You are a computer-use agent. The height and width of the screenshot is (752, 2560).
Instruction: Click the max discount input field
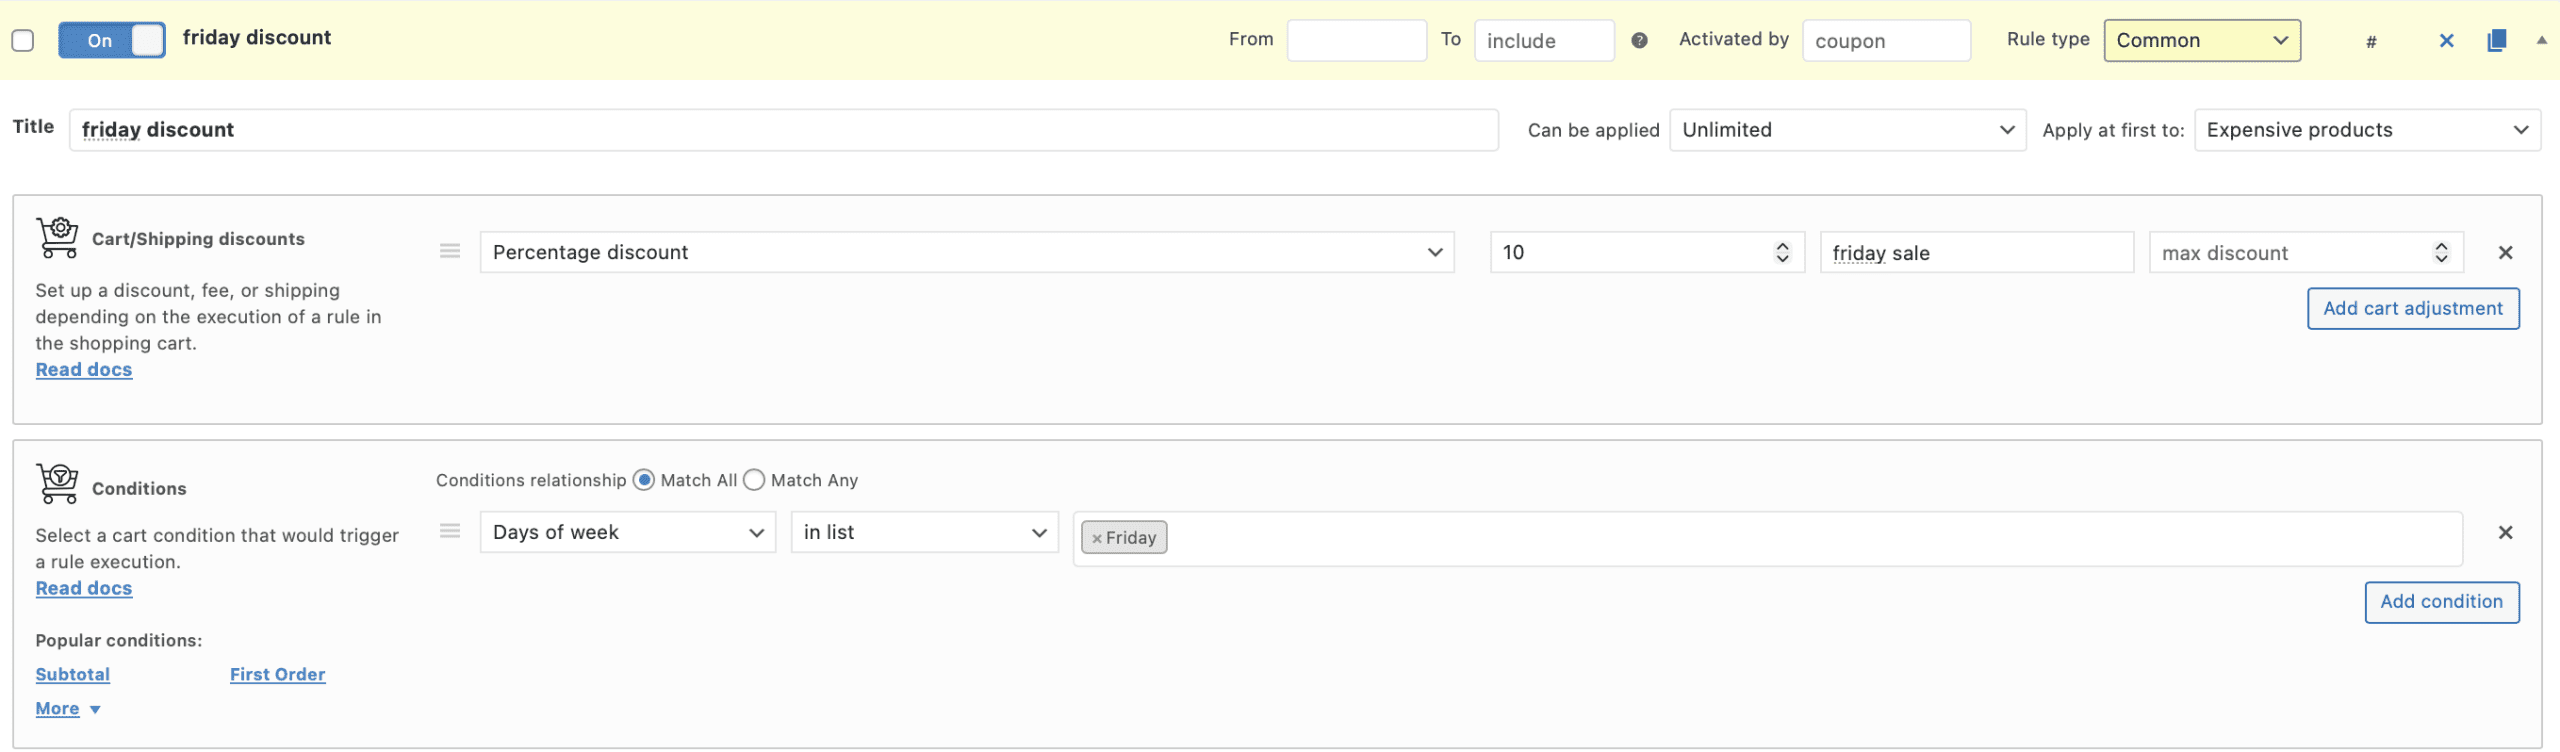point(2290,253)
